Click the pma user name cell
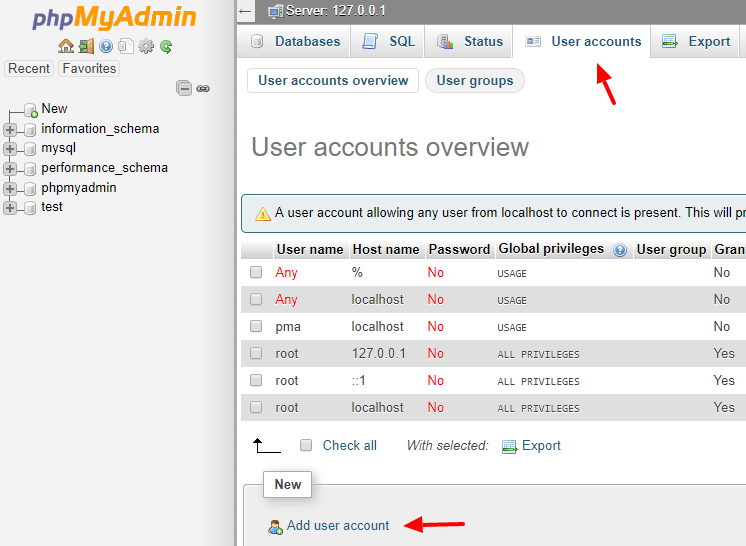This screenshot has height=546, width=746. click(x=288, y=327)
